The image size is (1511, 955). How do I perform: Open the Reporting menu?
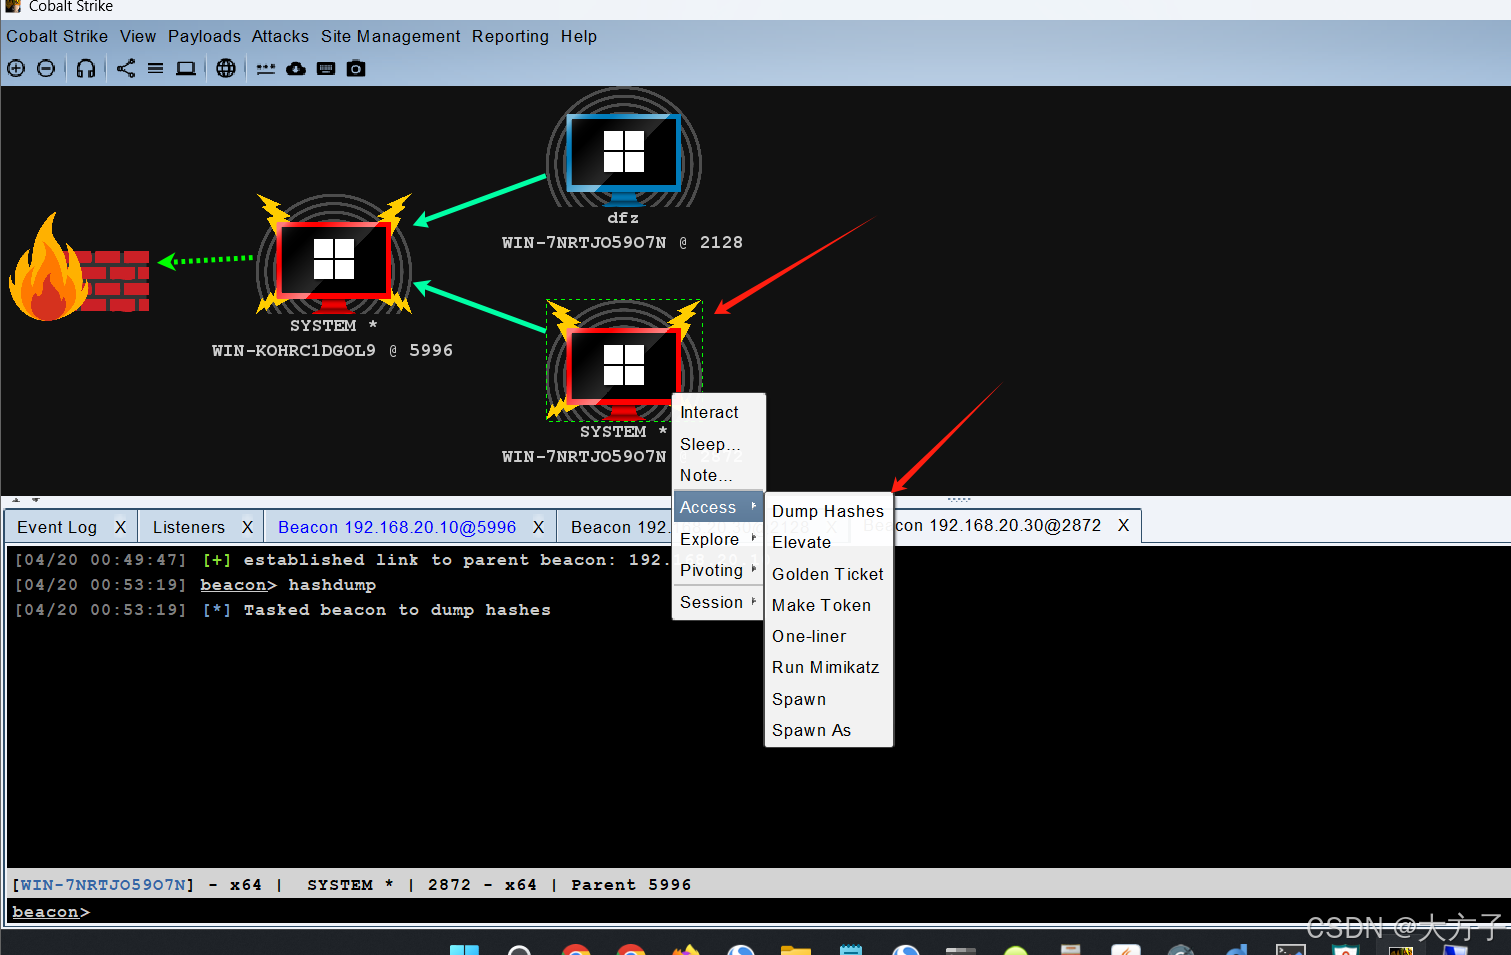(x=510, y=36)
